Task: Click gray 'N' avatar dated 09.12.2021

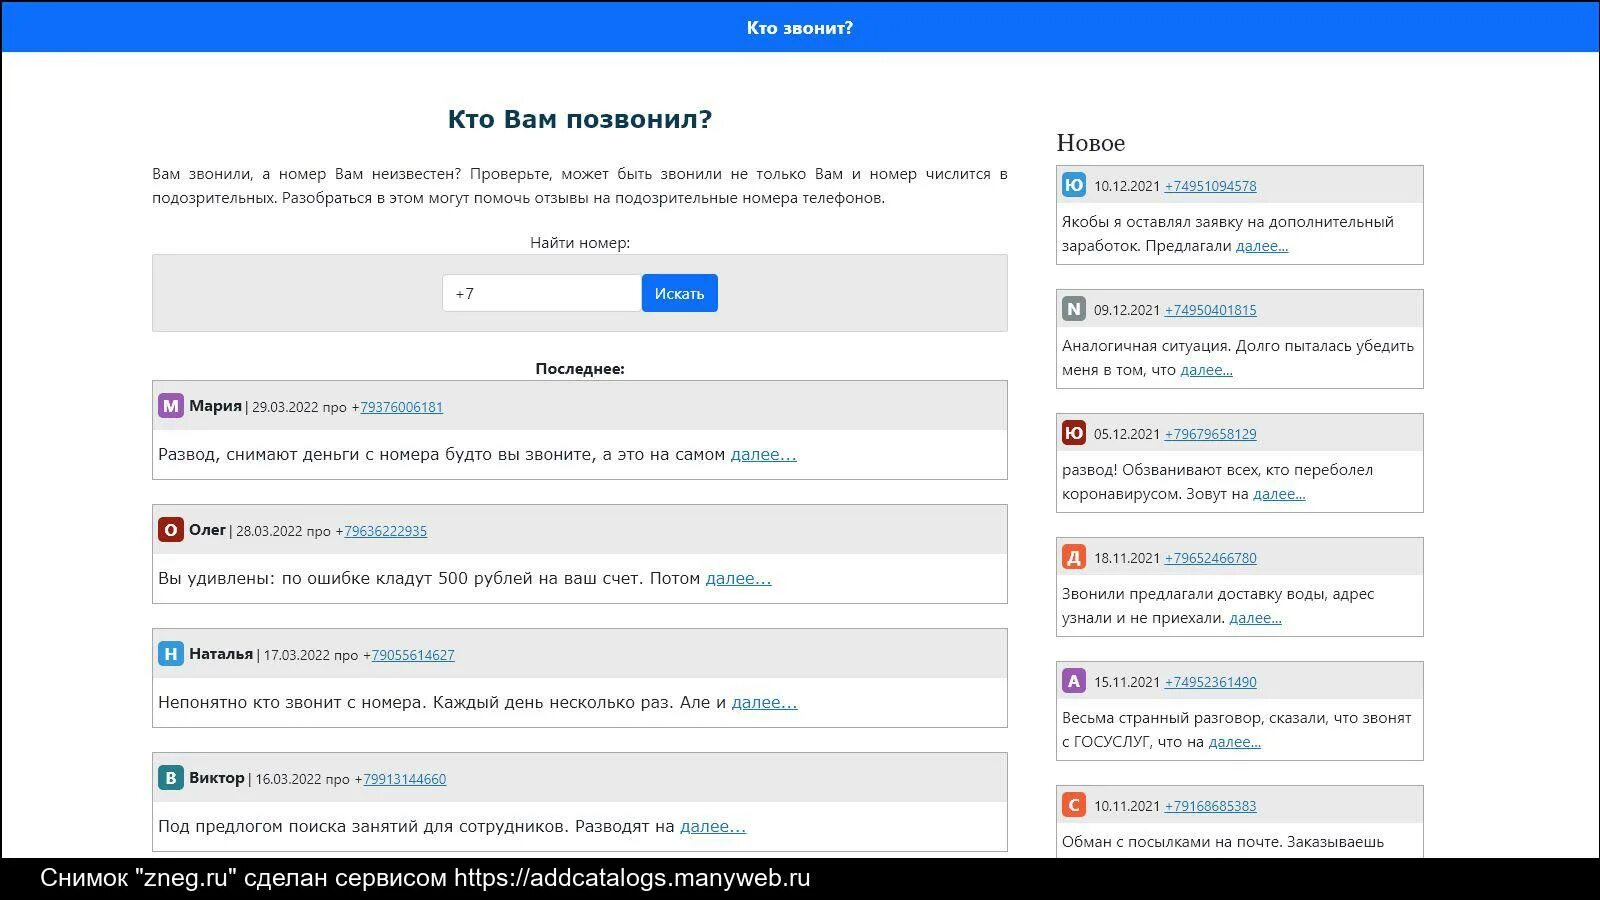Action: tap(1074, 309)
